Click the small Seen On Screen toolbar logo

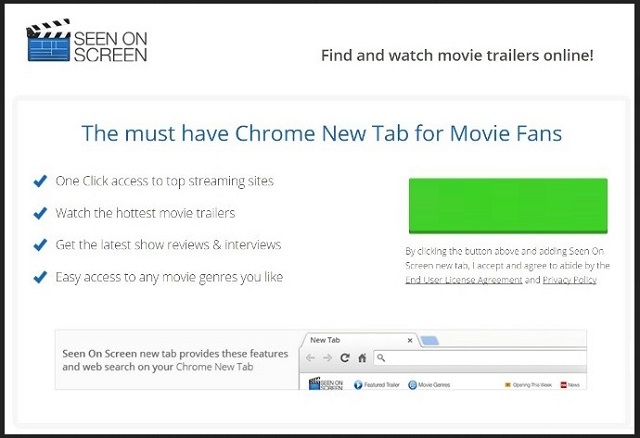(326, 384)
